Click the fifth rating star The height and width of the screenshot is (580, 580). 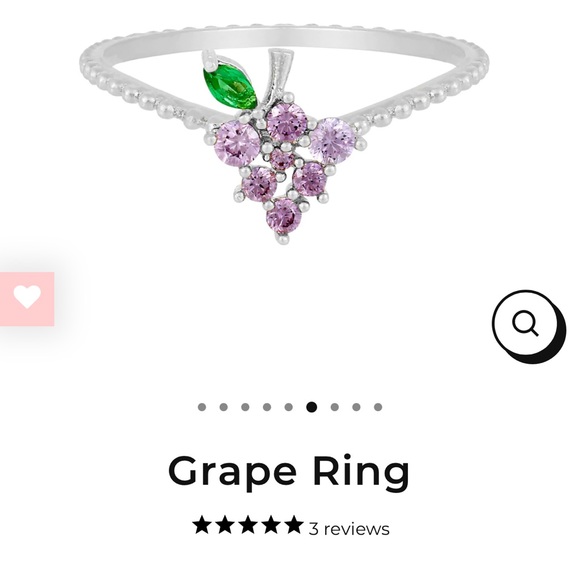point(293,525)
